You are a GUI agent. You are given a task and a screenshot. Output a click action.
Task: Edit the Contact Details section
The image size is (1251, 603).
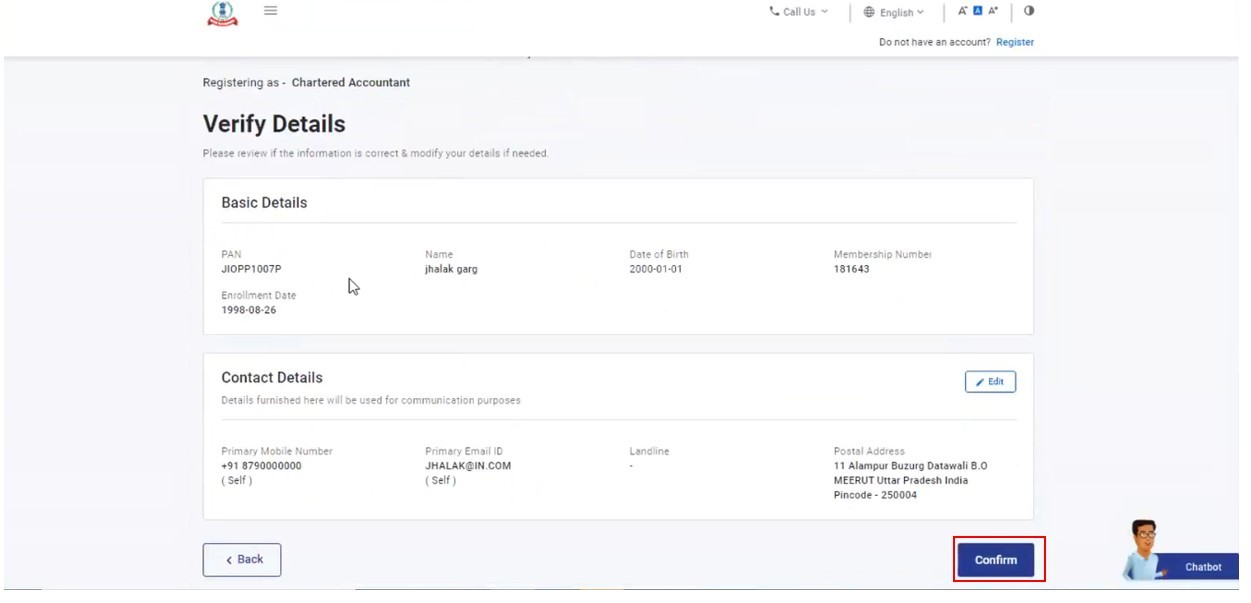(x=990, y=382)
